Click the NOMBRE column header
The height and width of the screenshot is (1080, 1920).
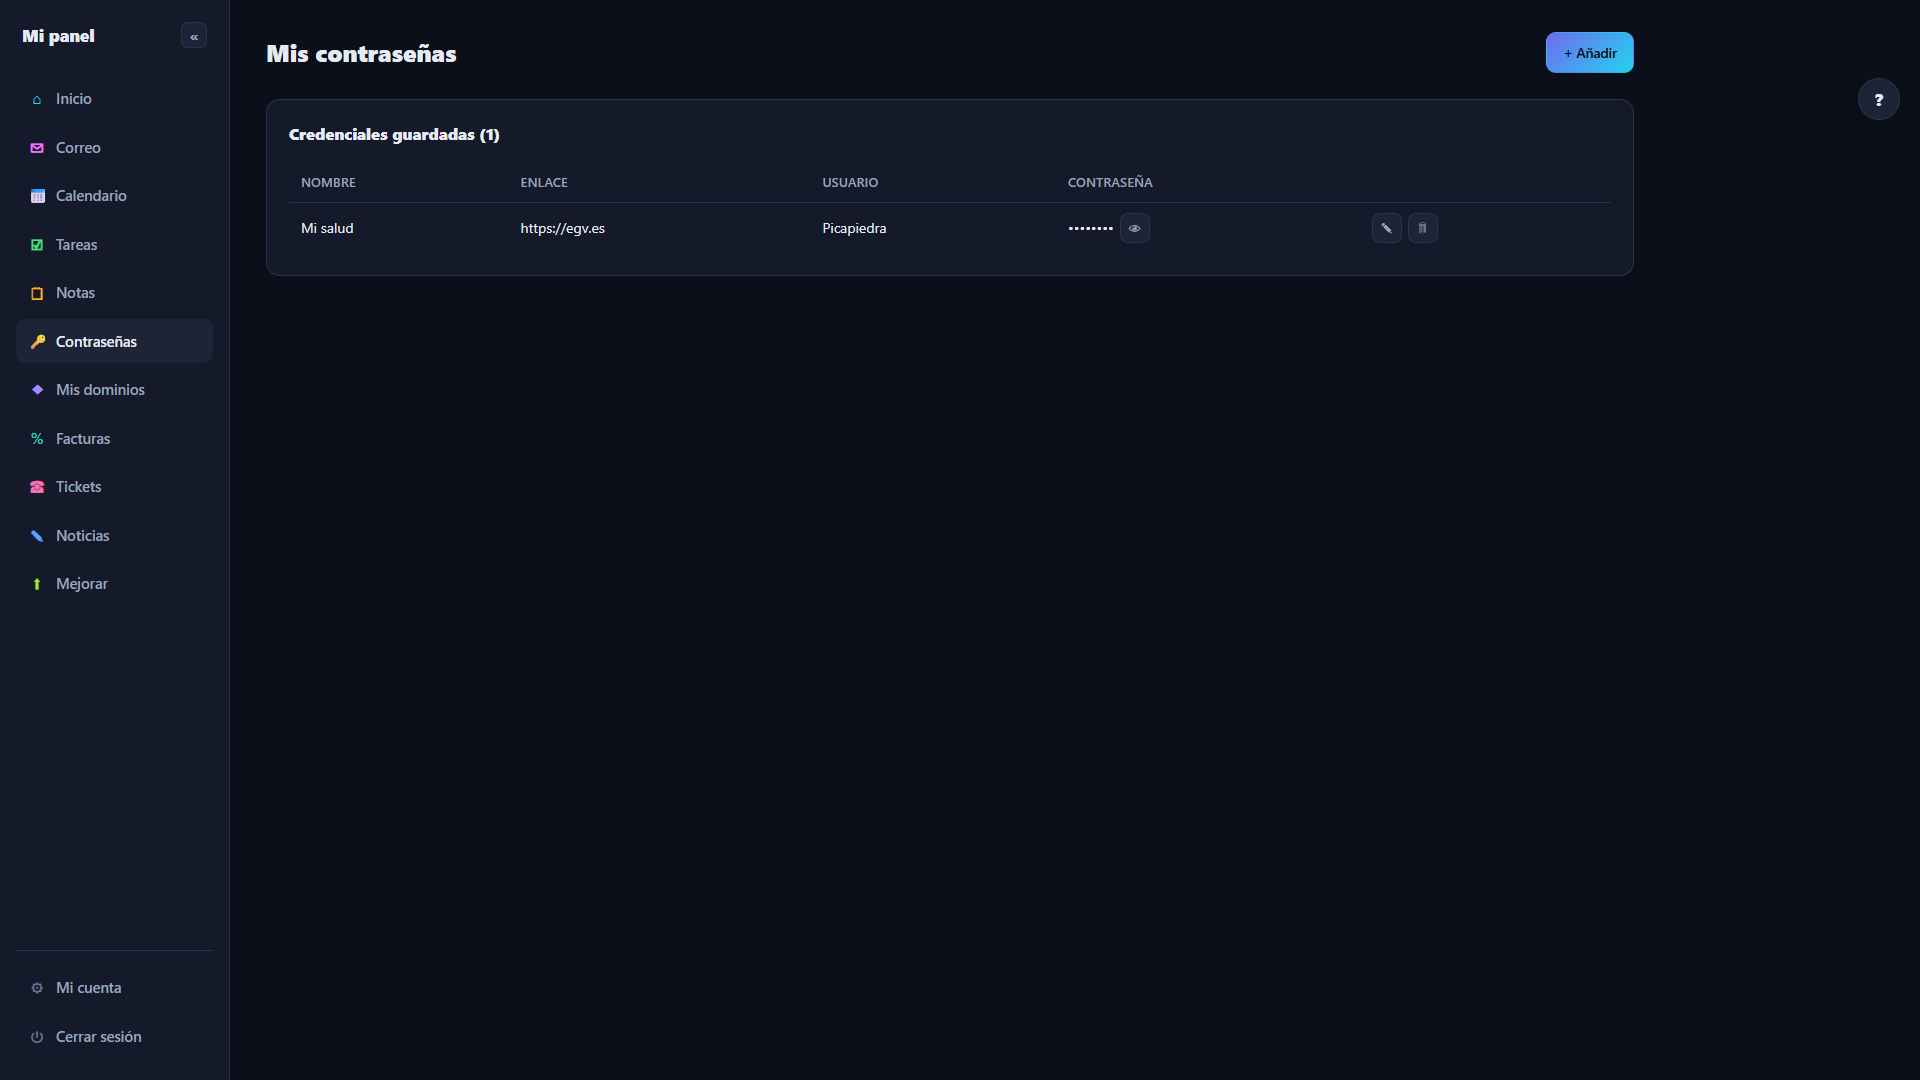328,183
